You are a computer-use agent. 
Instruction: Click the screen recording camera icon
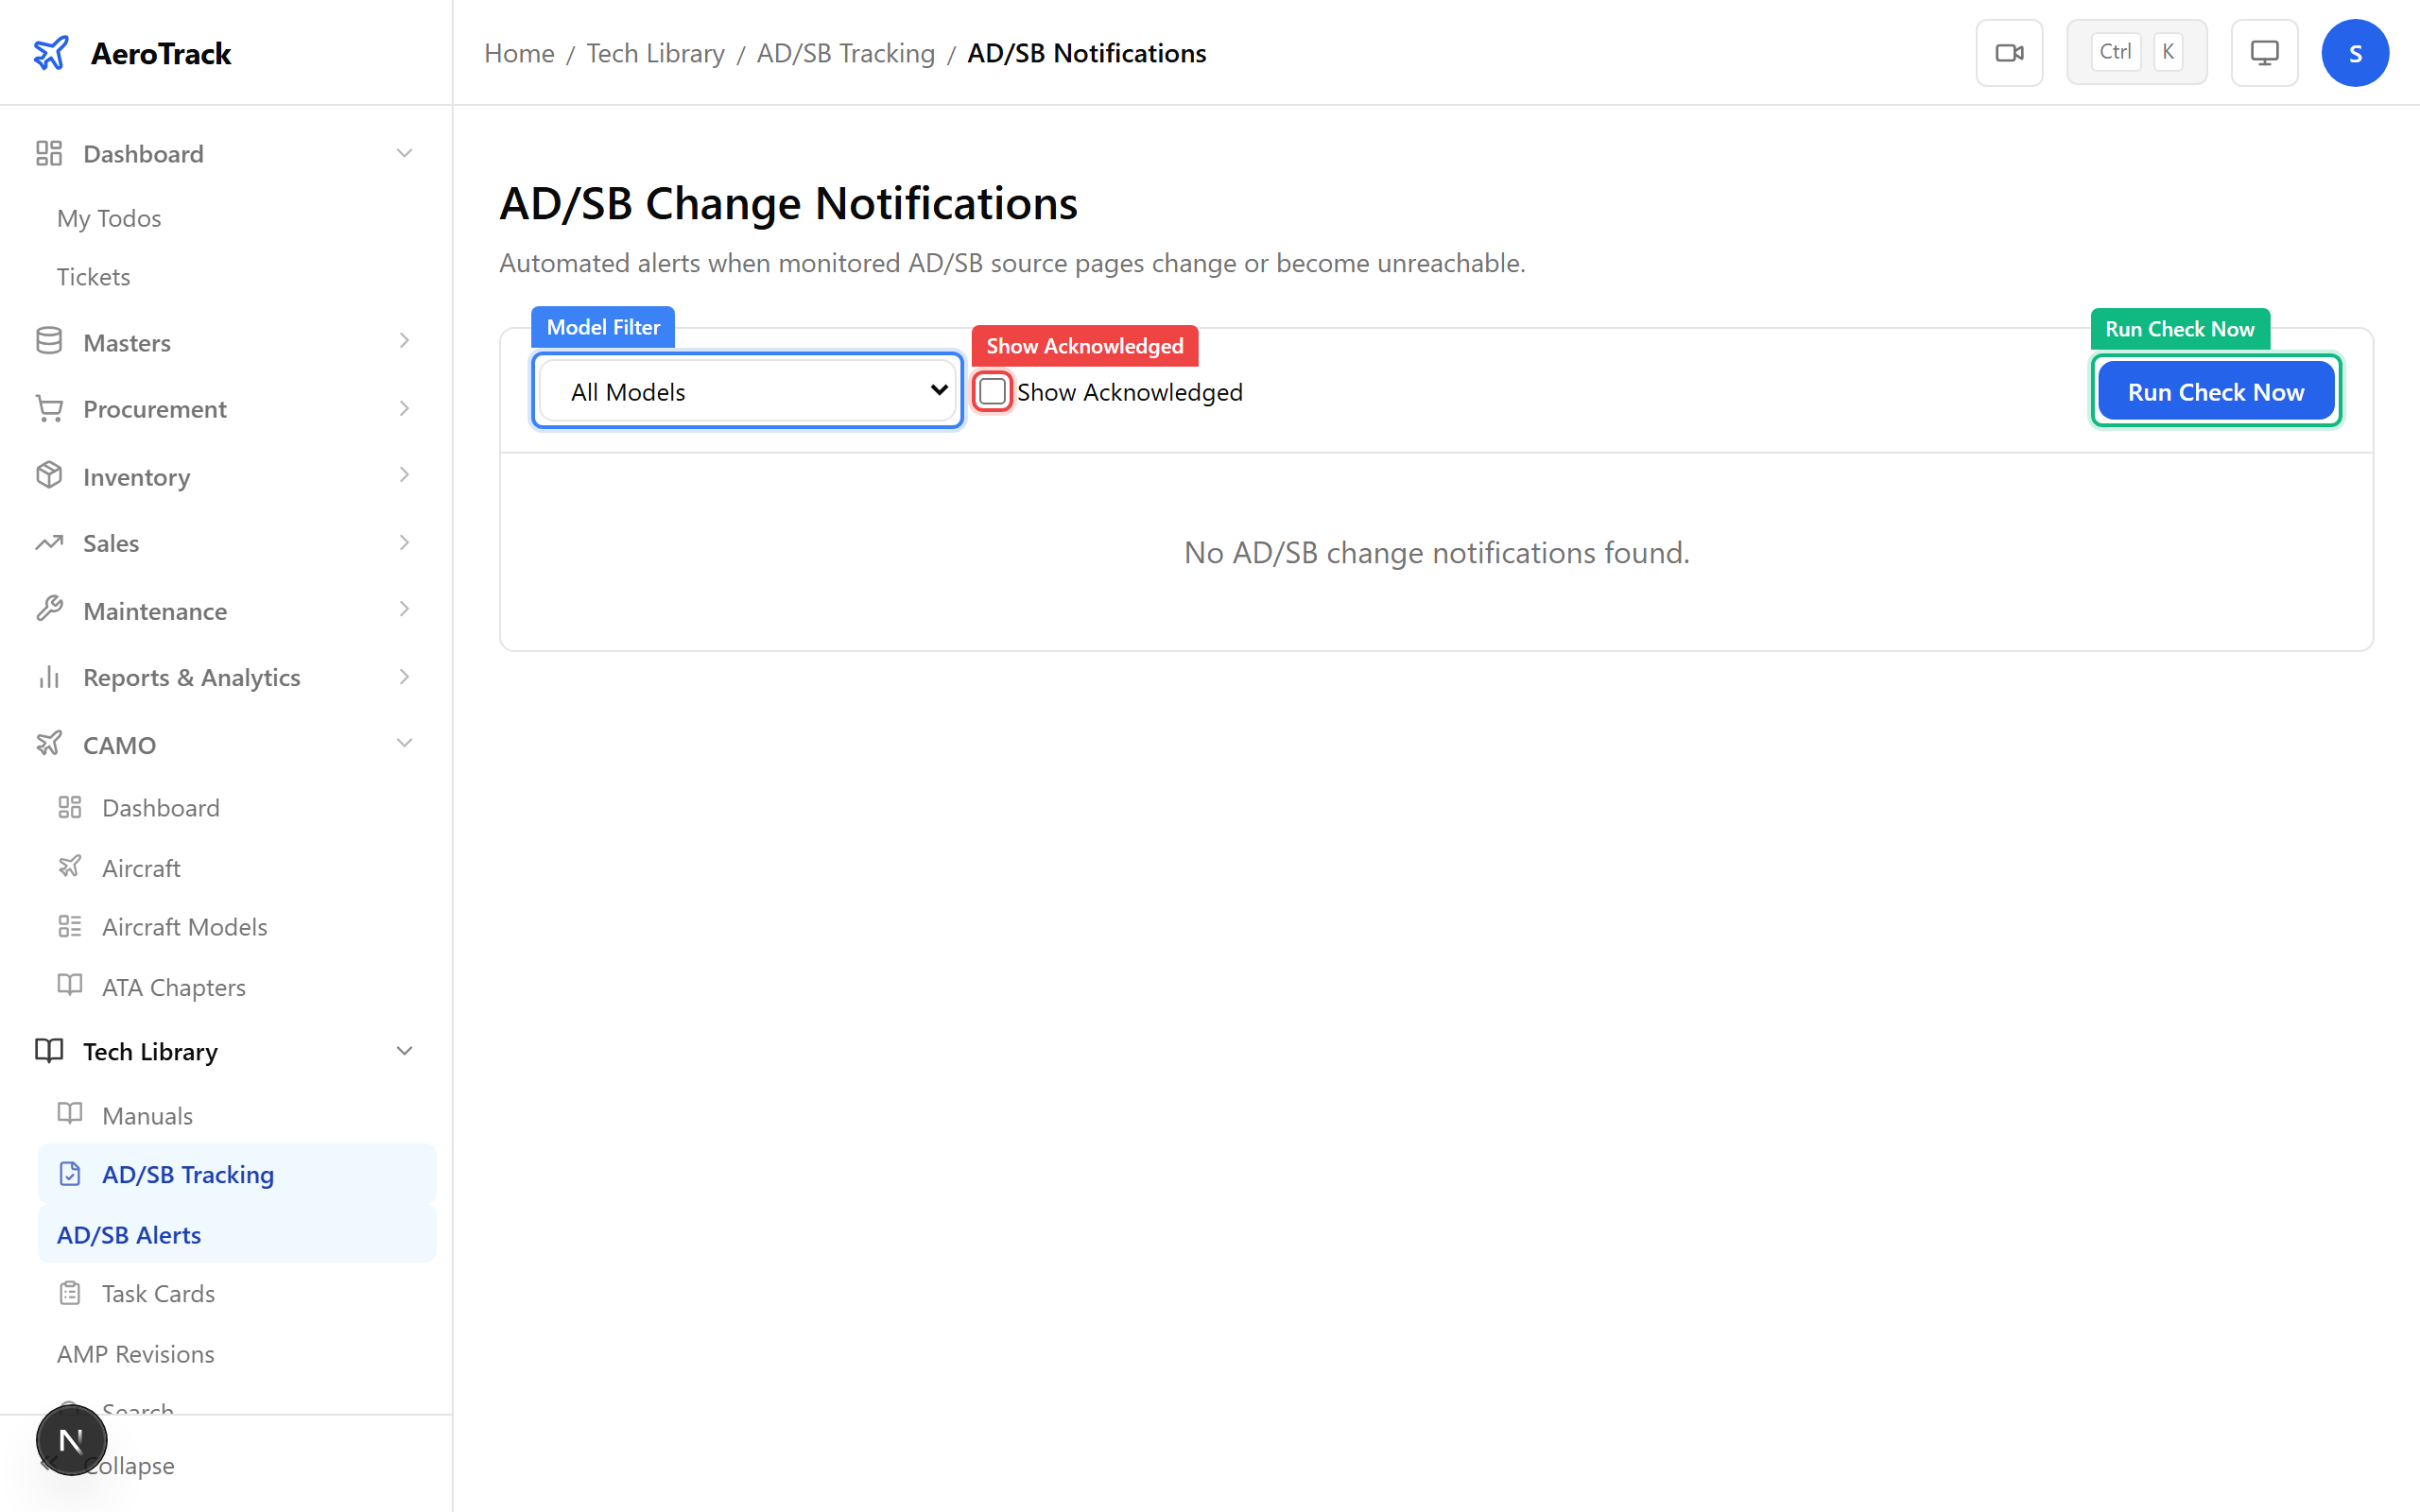(2010, 52)
